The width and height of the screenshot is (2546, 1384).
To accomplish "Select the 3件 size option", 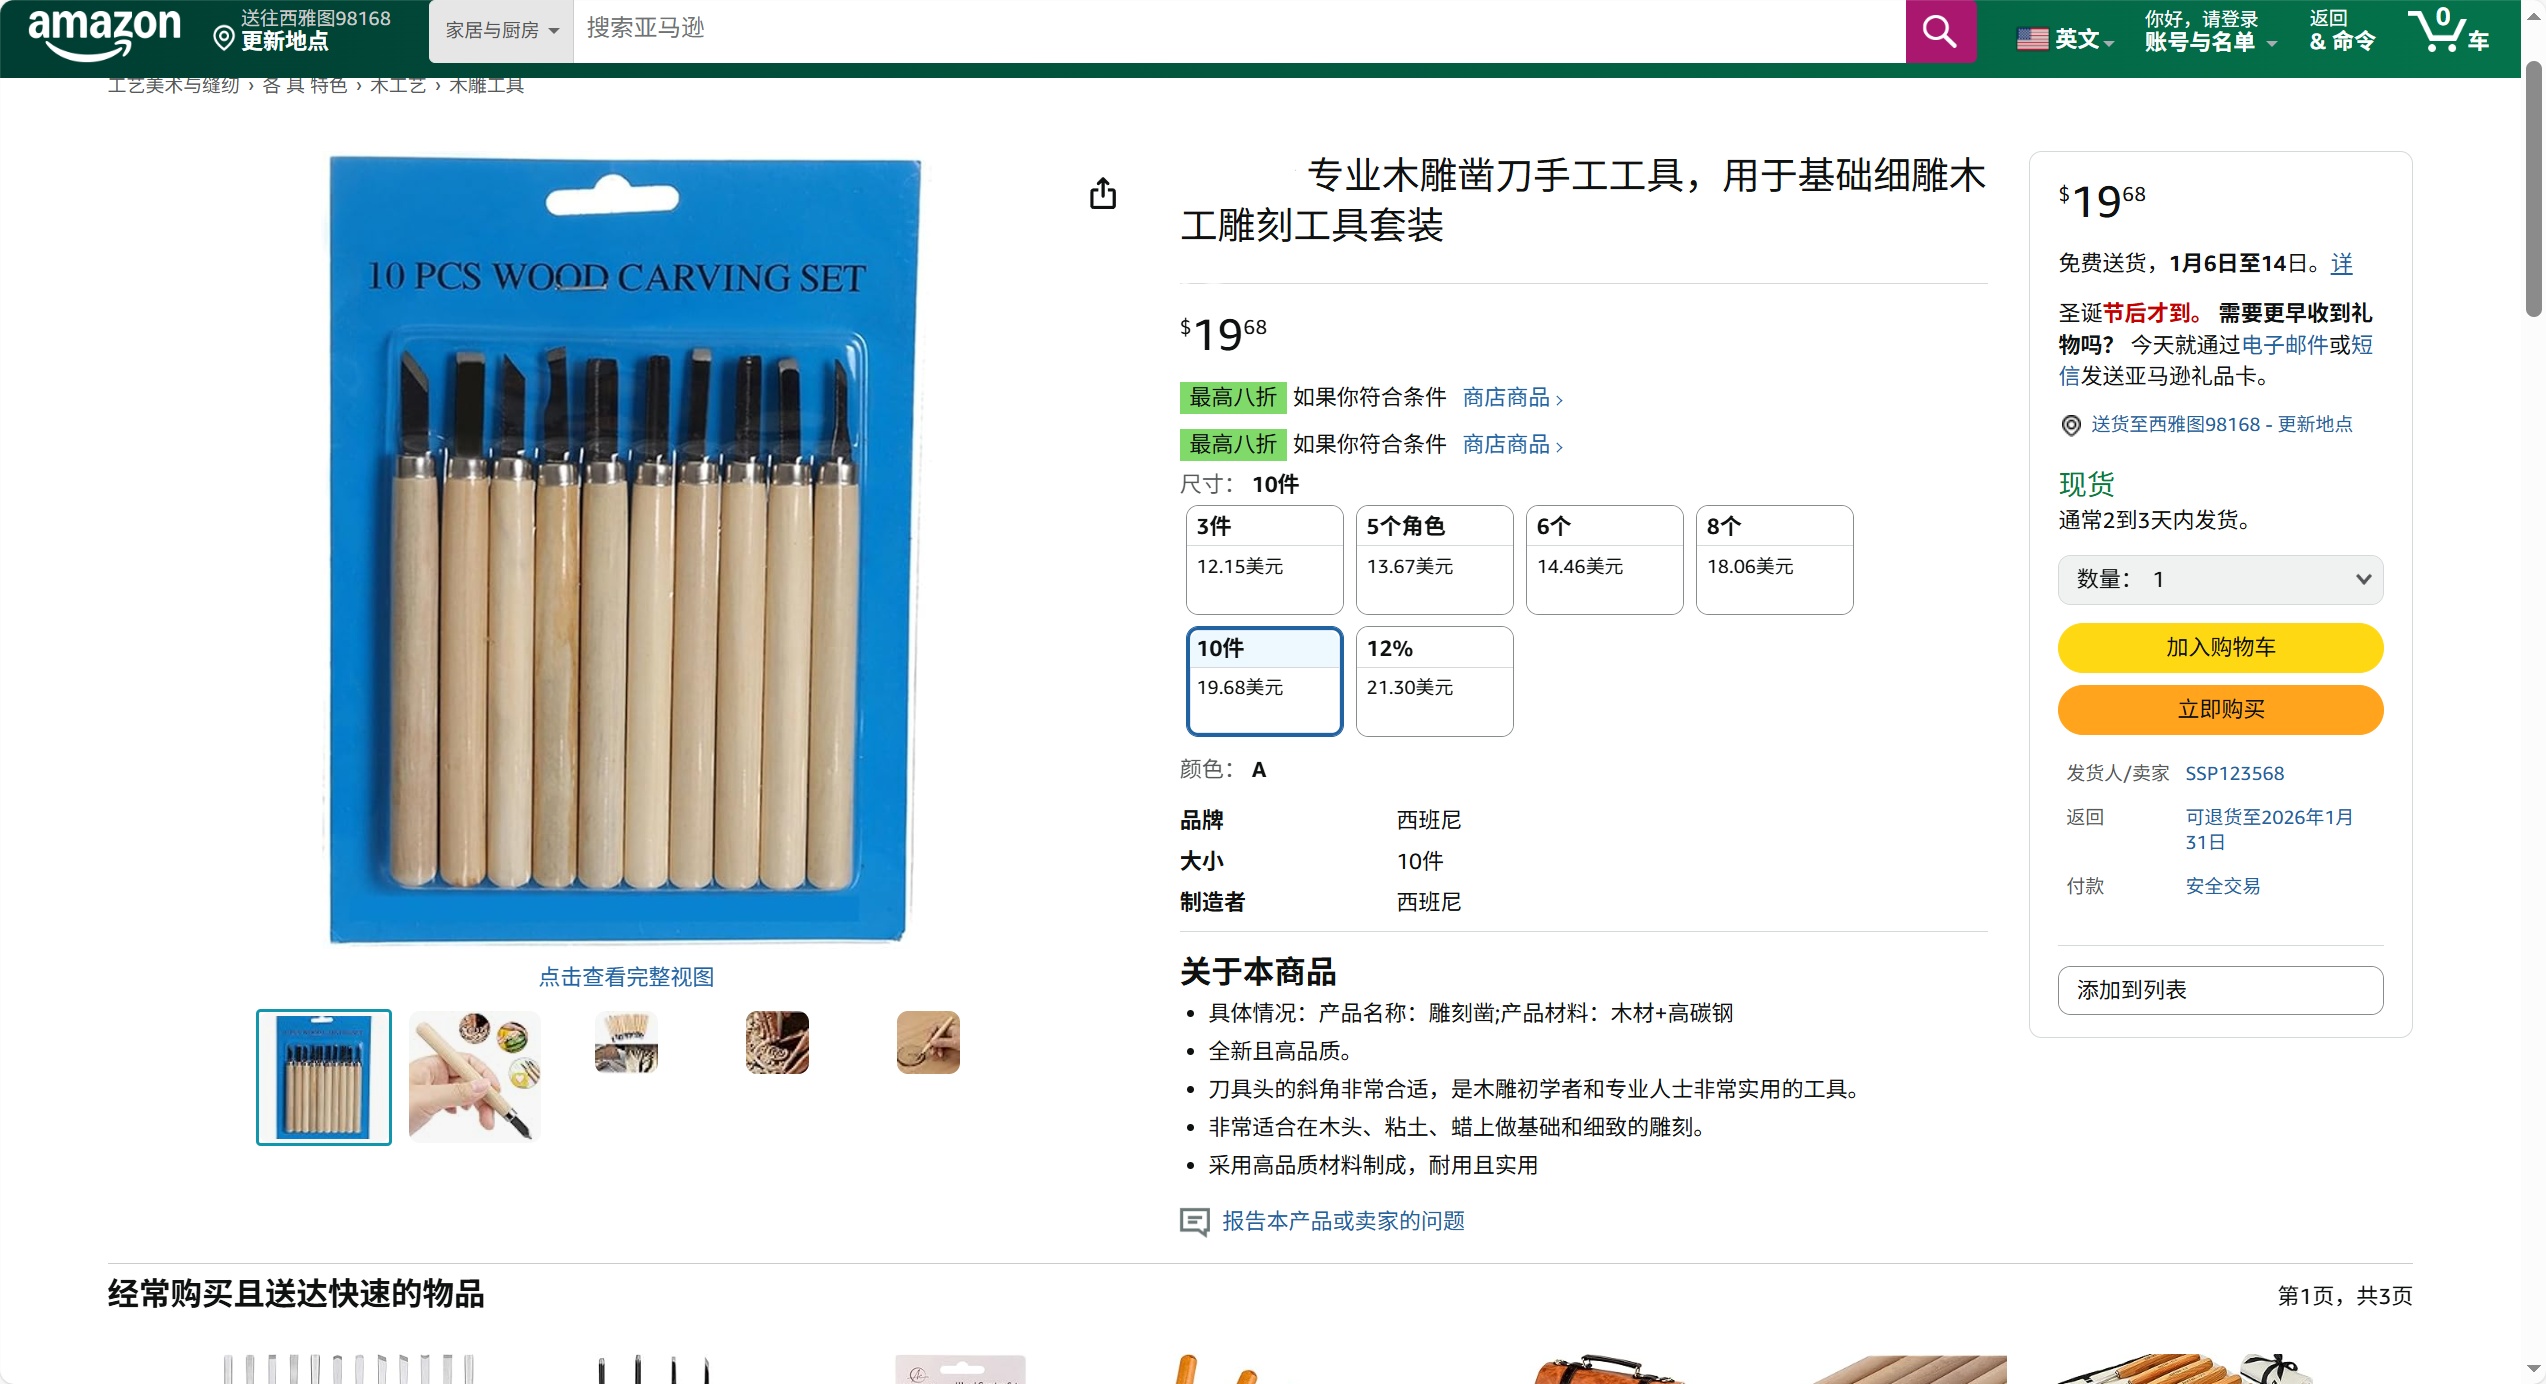I will click(x=1264, y=559).
